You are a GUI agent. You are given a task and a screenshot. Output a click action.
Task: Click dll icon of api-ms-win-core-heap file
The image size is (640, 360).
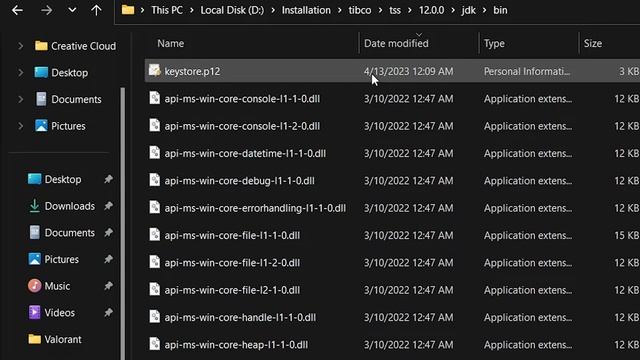click(154, 344)
